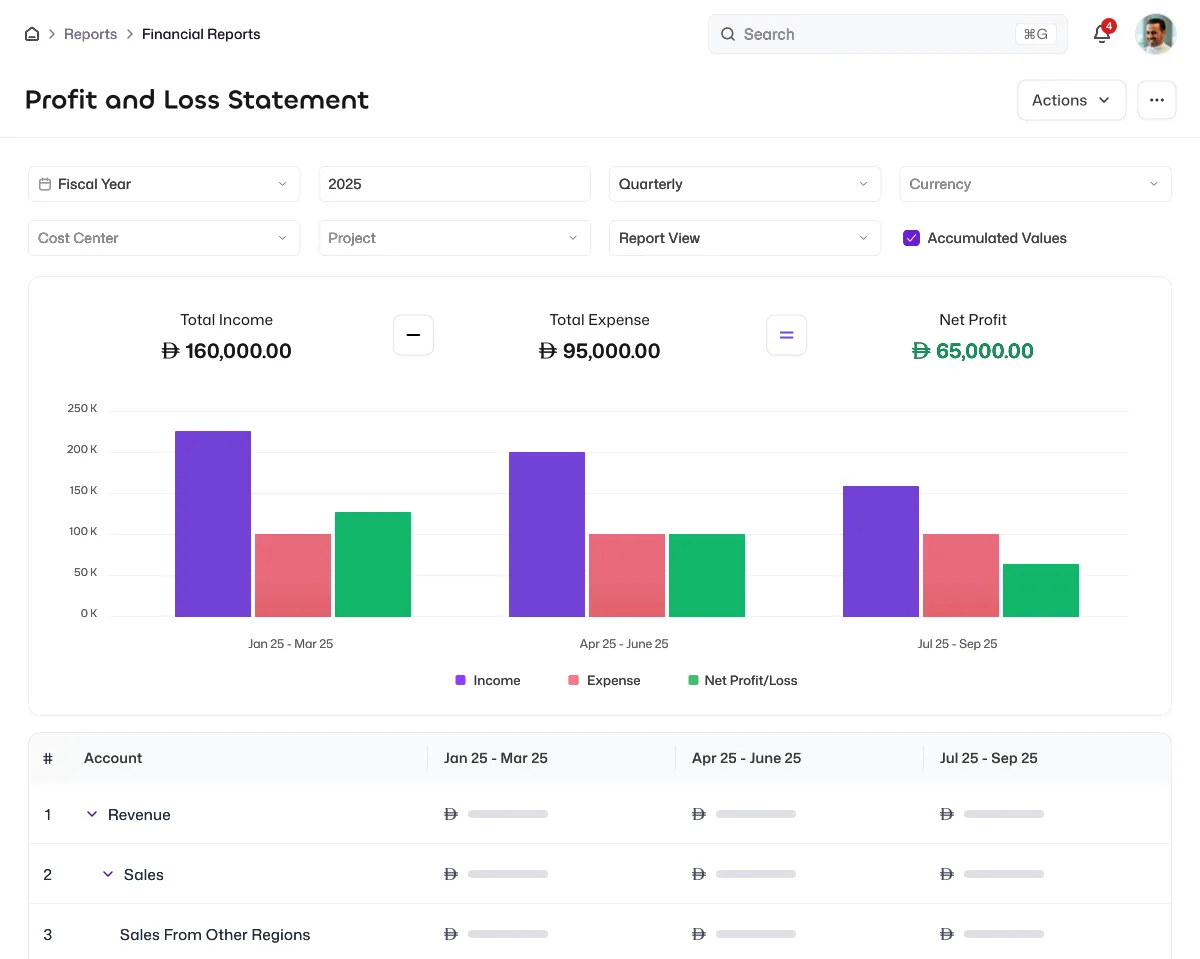Open the Fiscal Year dropdown

point(164,184)
